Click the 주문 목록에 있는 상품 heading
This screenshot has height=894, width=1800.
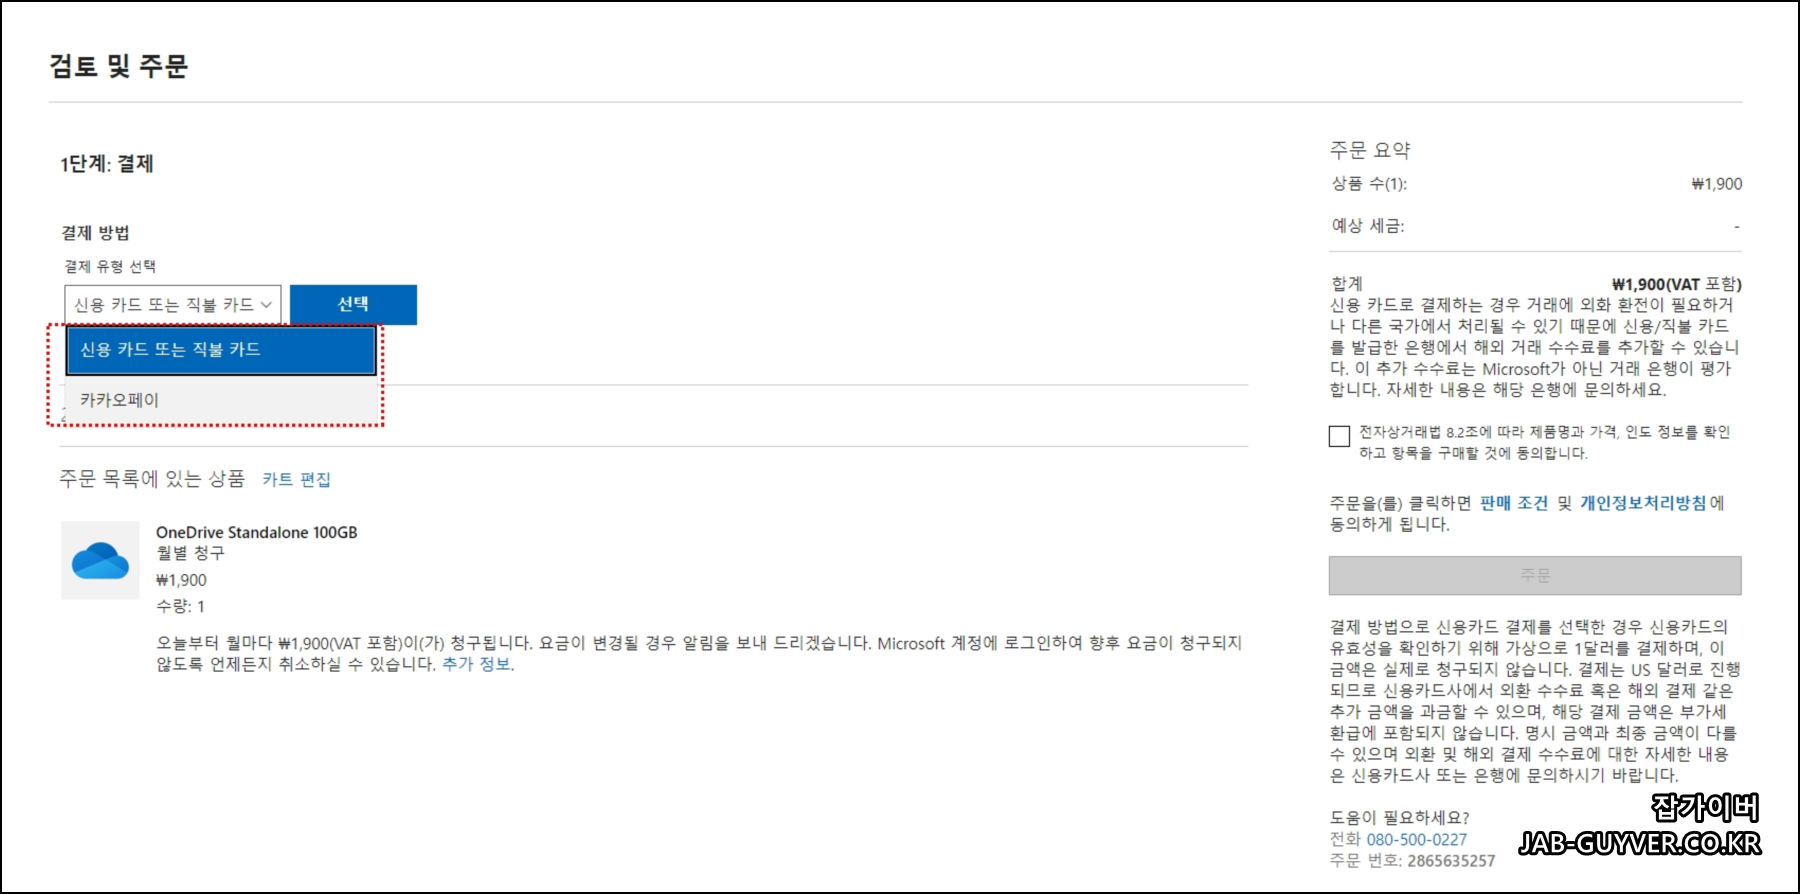tap(152, 479)
